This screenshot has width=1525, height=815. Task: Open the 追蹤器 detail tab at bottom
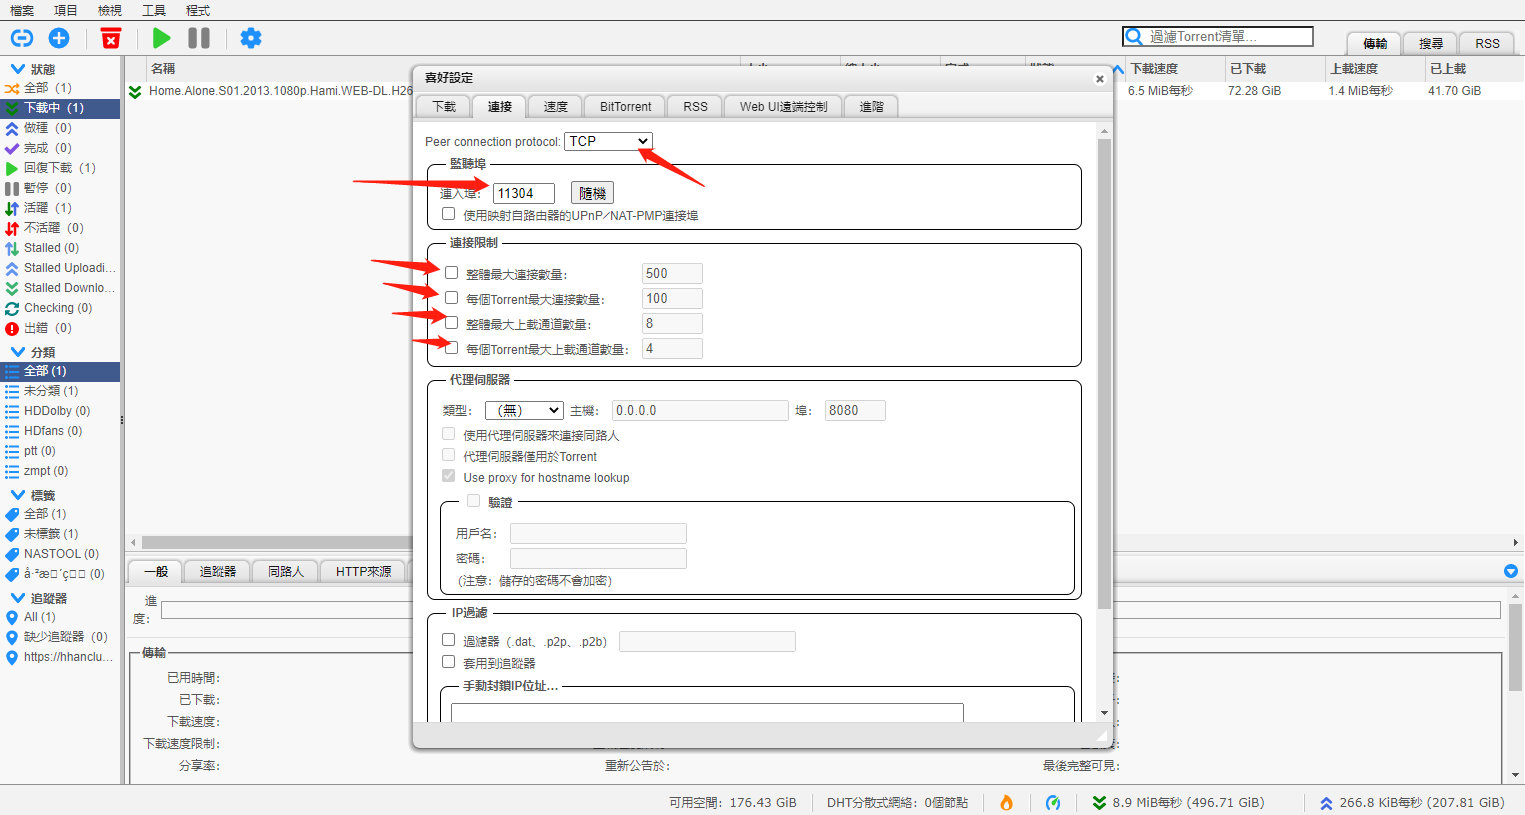[217, 571]
